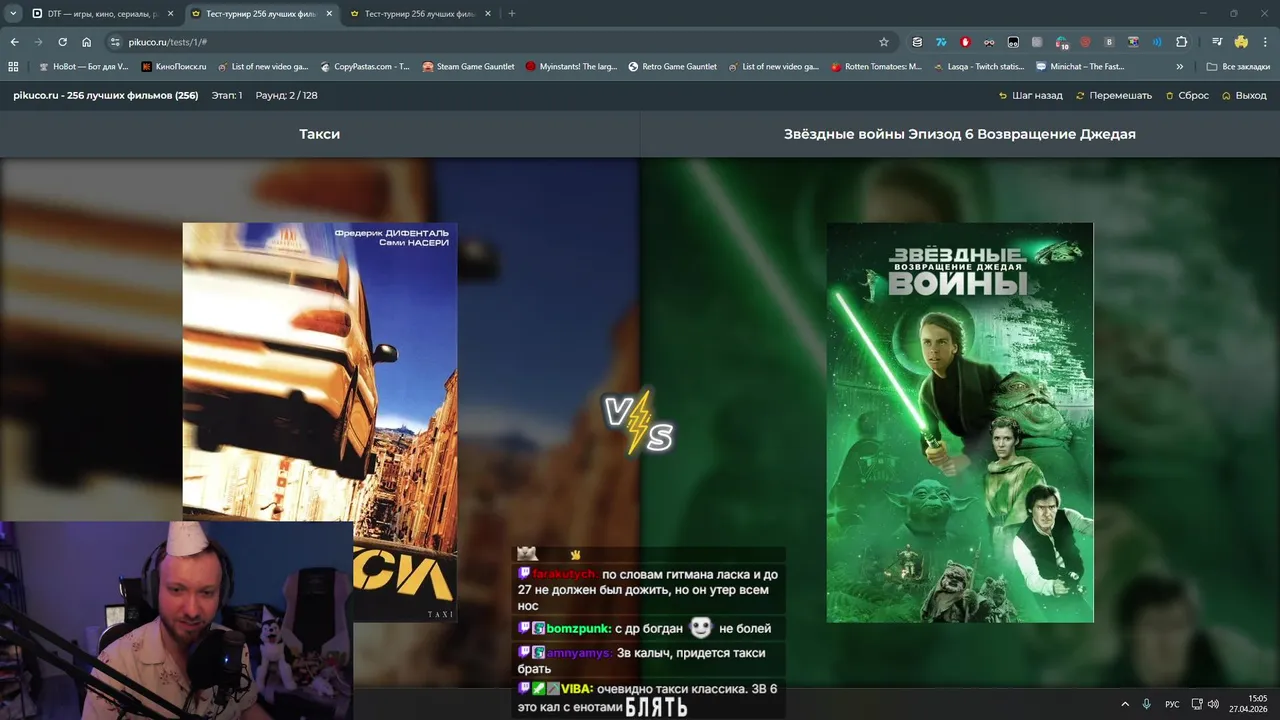This screenshot has height=720, width=1280.
Task: Expand the system tray hidden icons chevron
Action: click(1125, 704)
